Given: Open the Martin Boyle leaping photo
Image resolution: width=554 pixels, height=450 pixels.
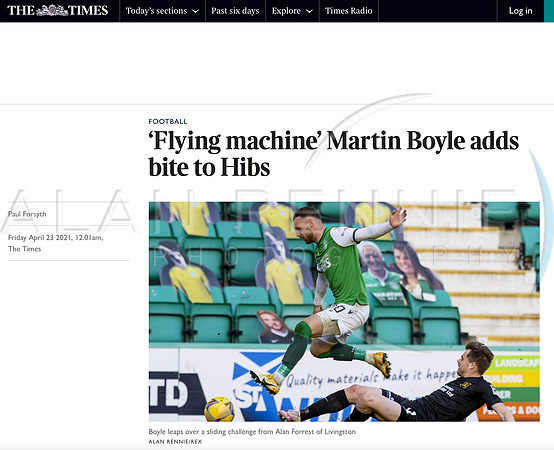Looking at the screenshot, I should click(x=344, y=312).
